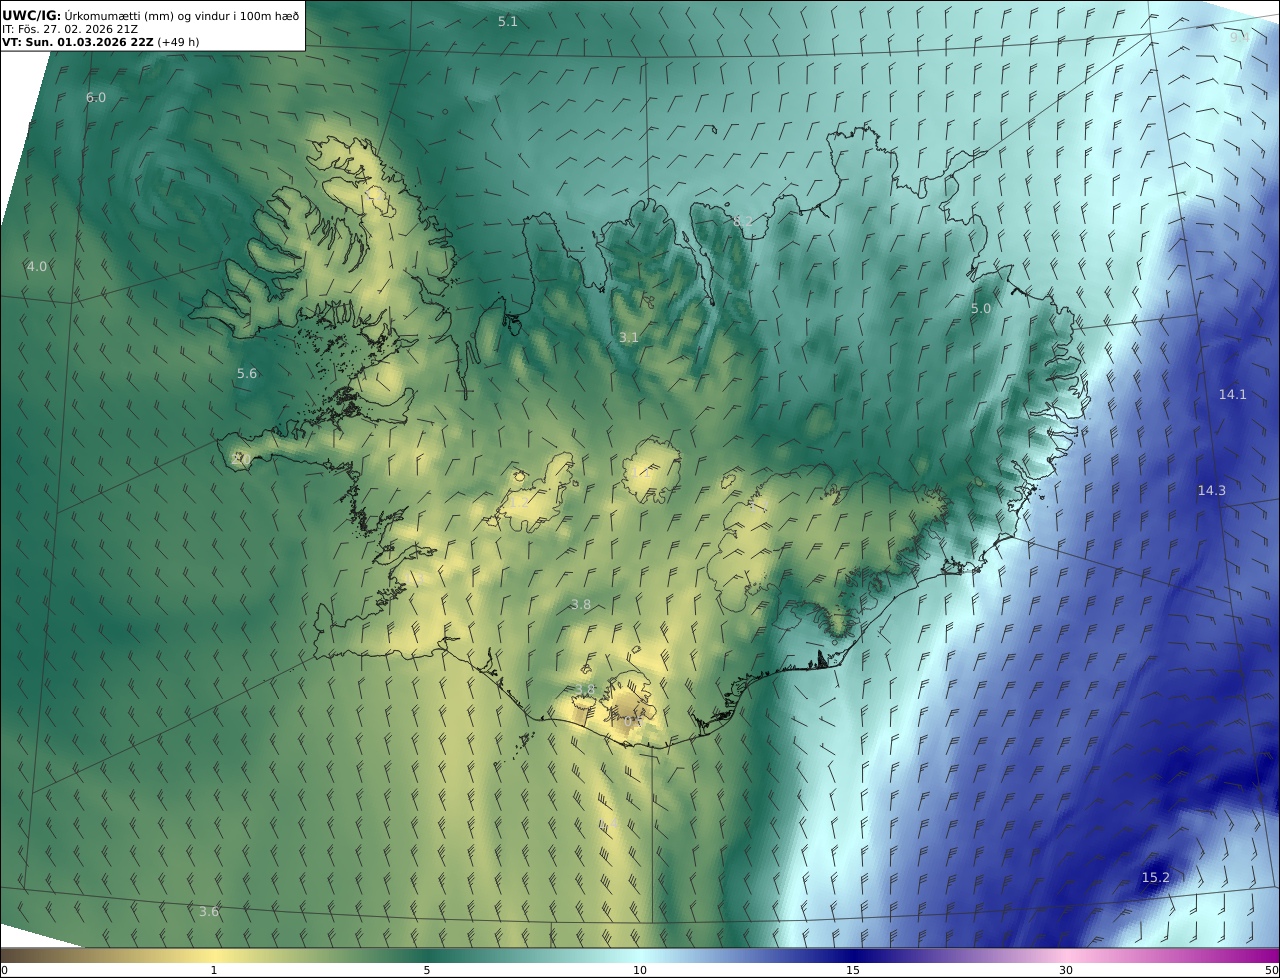
Task: Click the color scale tick label '1'
Action: pyautogui.click(x=214, y=970)
